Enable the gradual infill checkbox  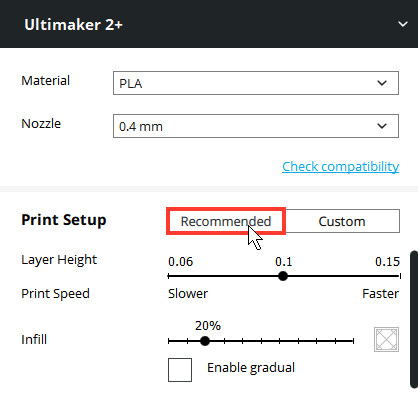click(x=180, y=370)
